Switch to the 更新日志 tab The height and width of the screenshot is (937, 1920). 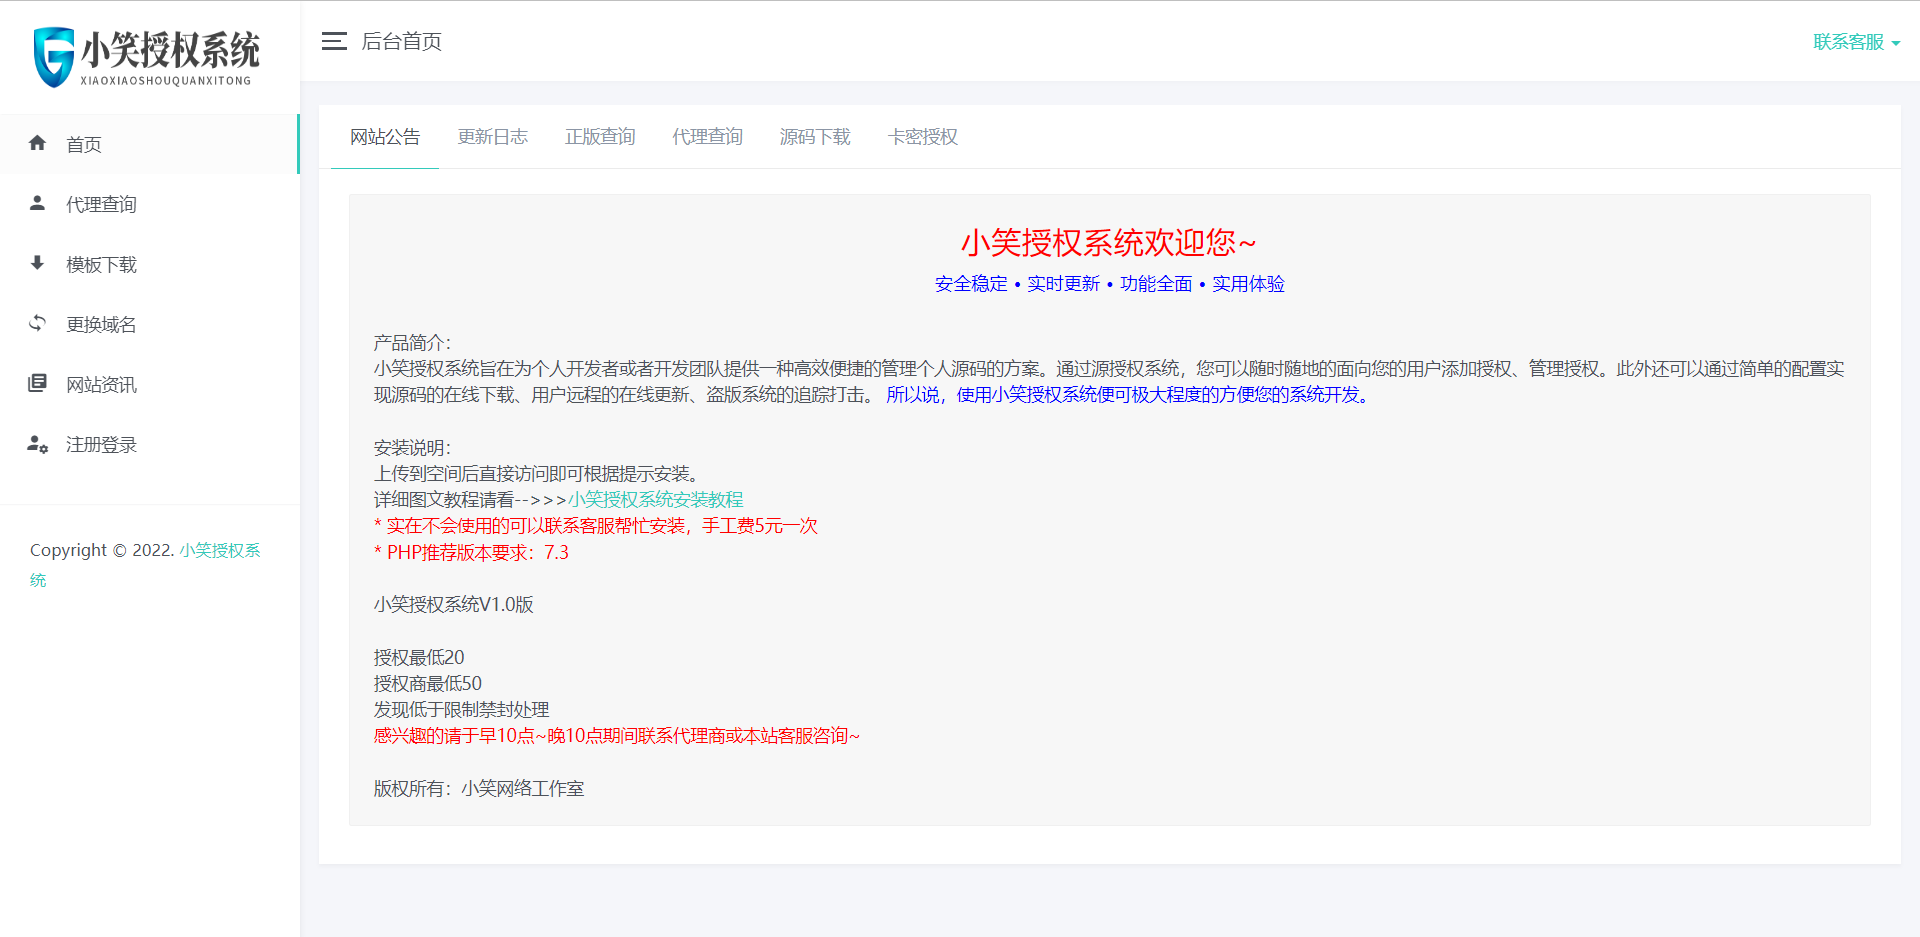tap(493, 137)
